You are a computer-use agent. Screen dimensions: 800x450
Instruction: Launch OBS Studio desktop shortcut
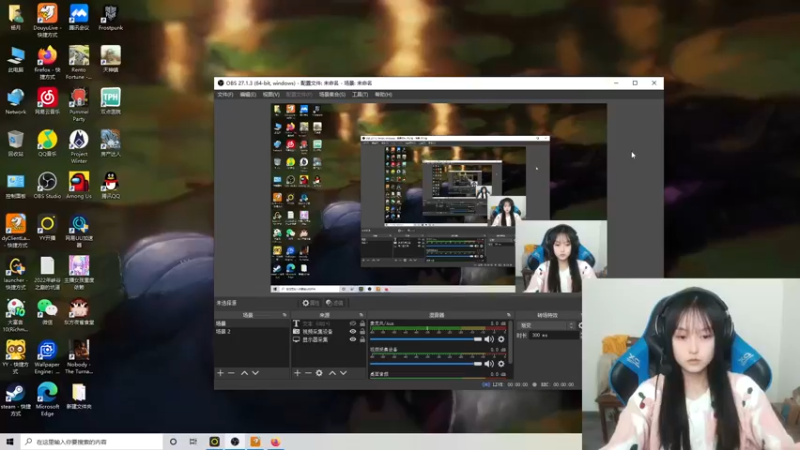[x=47, y=185]
